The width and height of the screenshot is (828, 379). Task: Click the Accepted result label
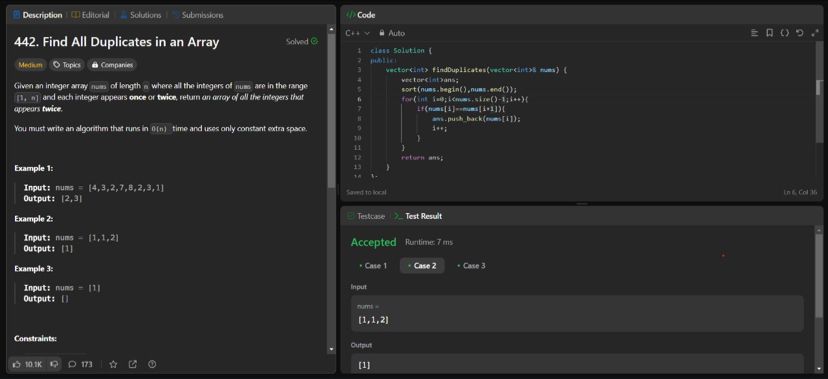pos(373,242)
